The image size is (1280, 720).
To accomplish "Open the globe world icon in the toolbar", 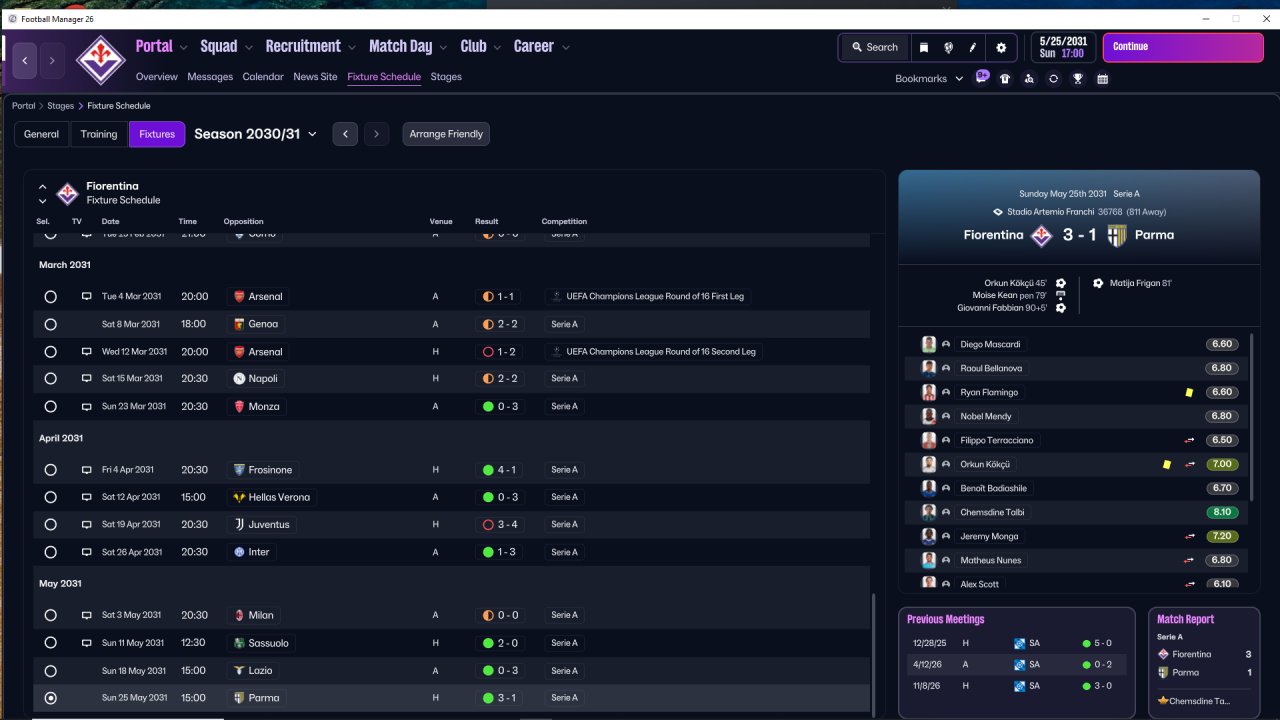I will point(948,47).
